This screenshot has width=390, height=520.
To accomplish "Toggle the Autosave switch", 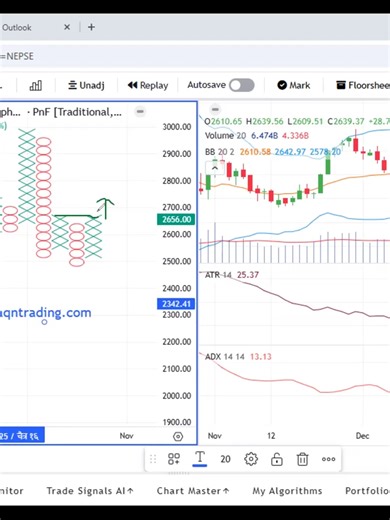I will pos(242,85).
